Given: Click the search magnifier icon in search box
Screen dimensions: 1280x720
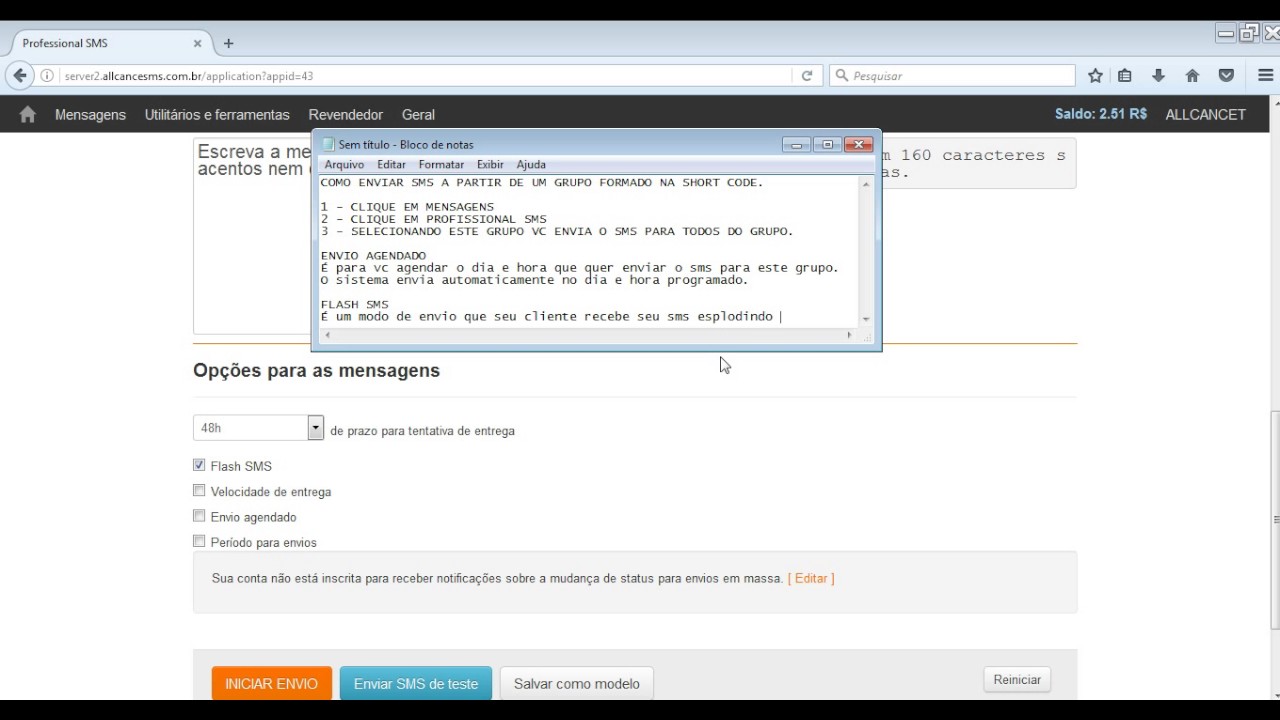Looking at the screenshot, I should coord(842,76).
